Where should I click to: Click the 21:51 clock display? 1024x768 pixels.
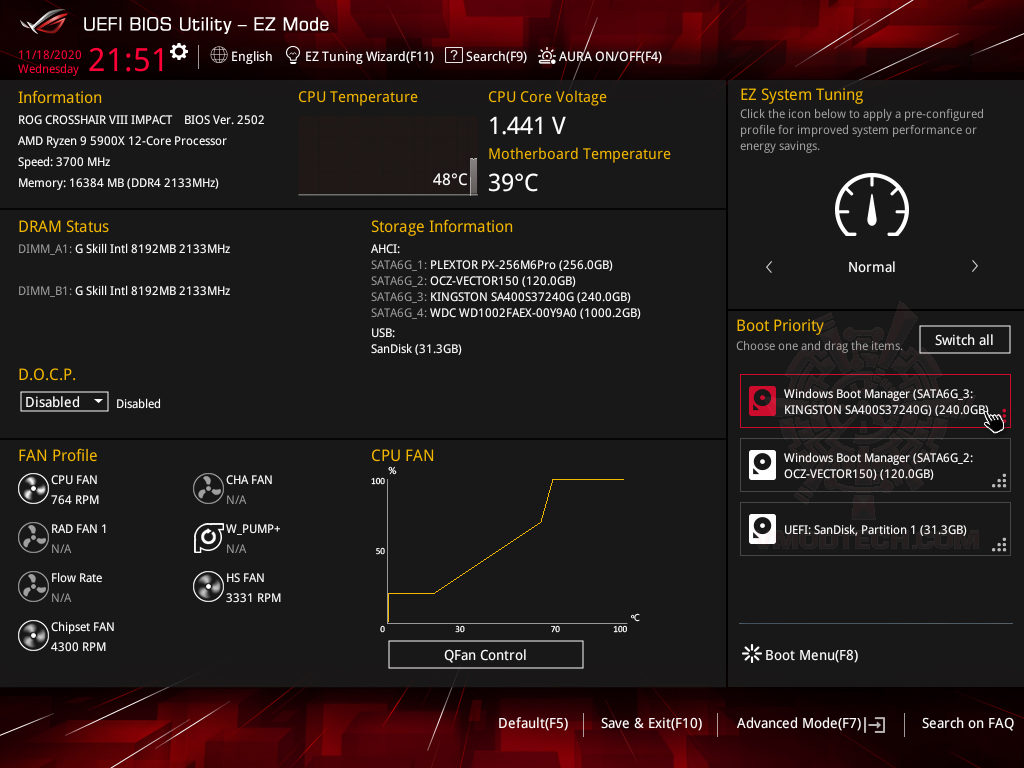pyautogui.click(x=127, y=59)
